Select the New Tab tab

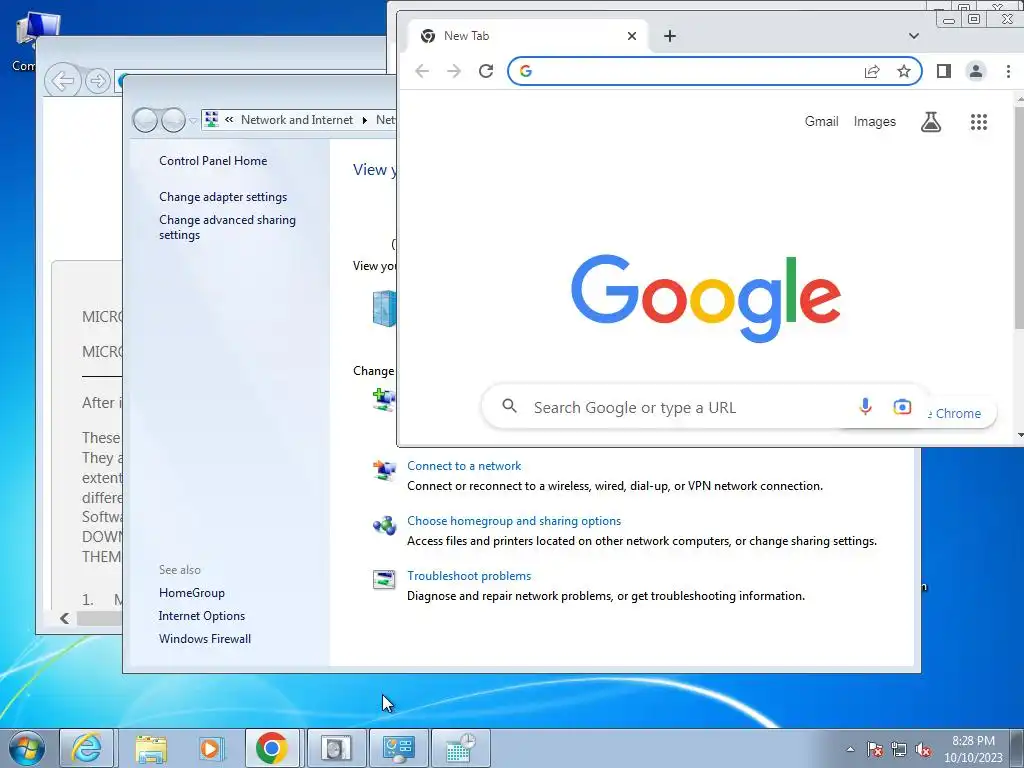tap(528, 36)
